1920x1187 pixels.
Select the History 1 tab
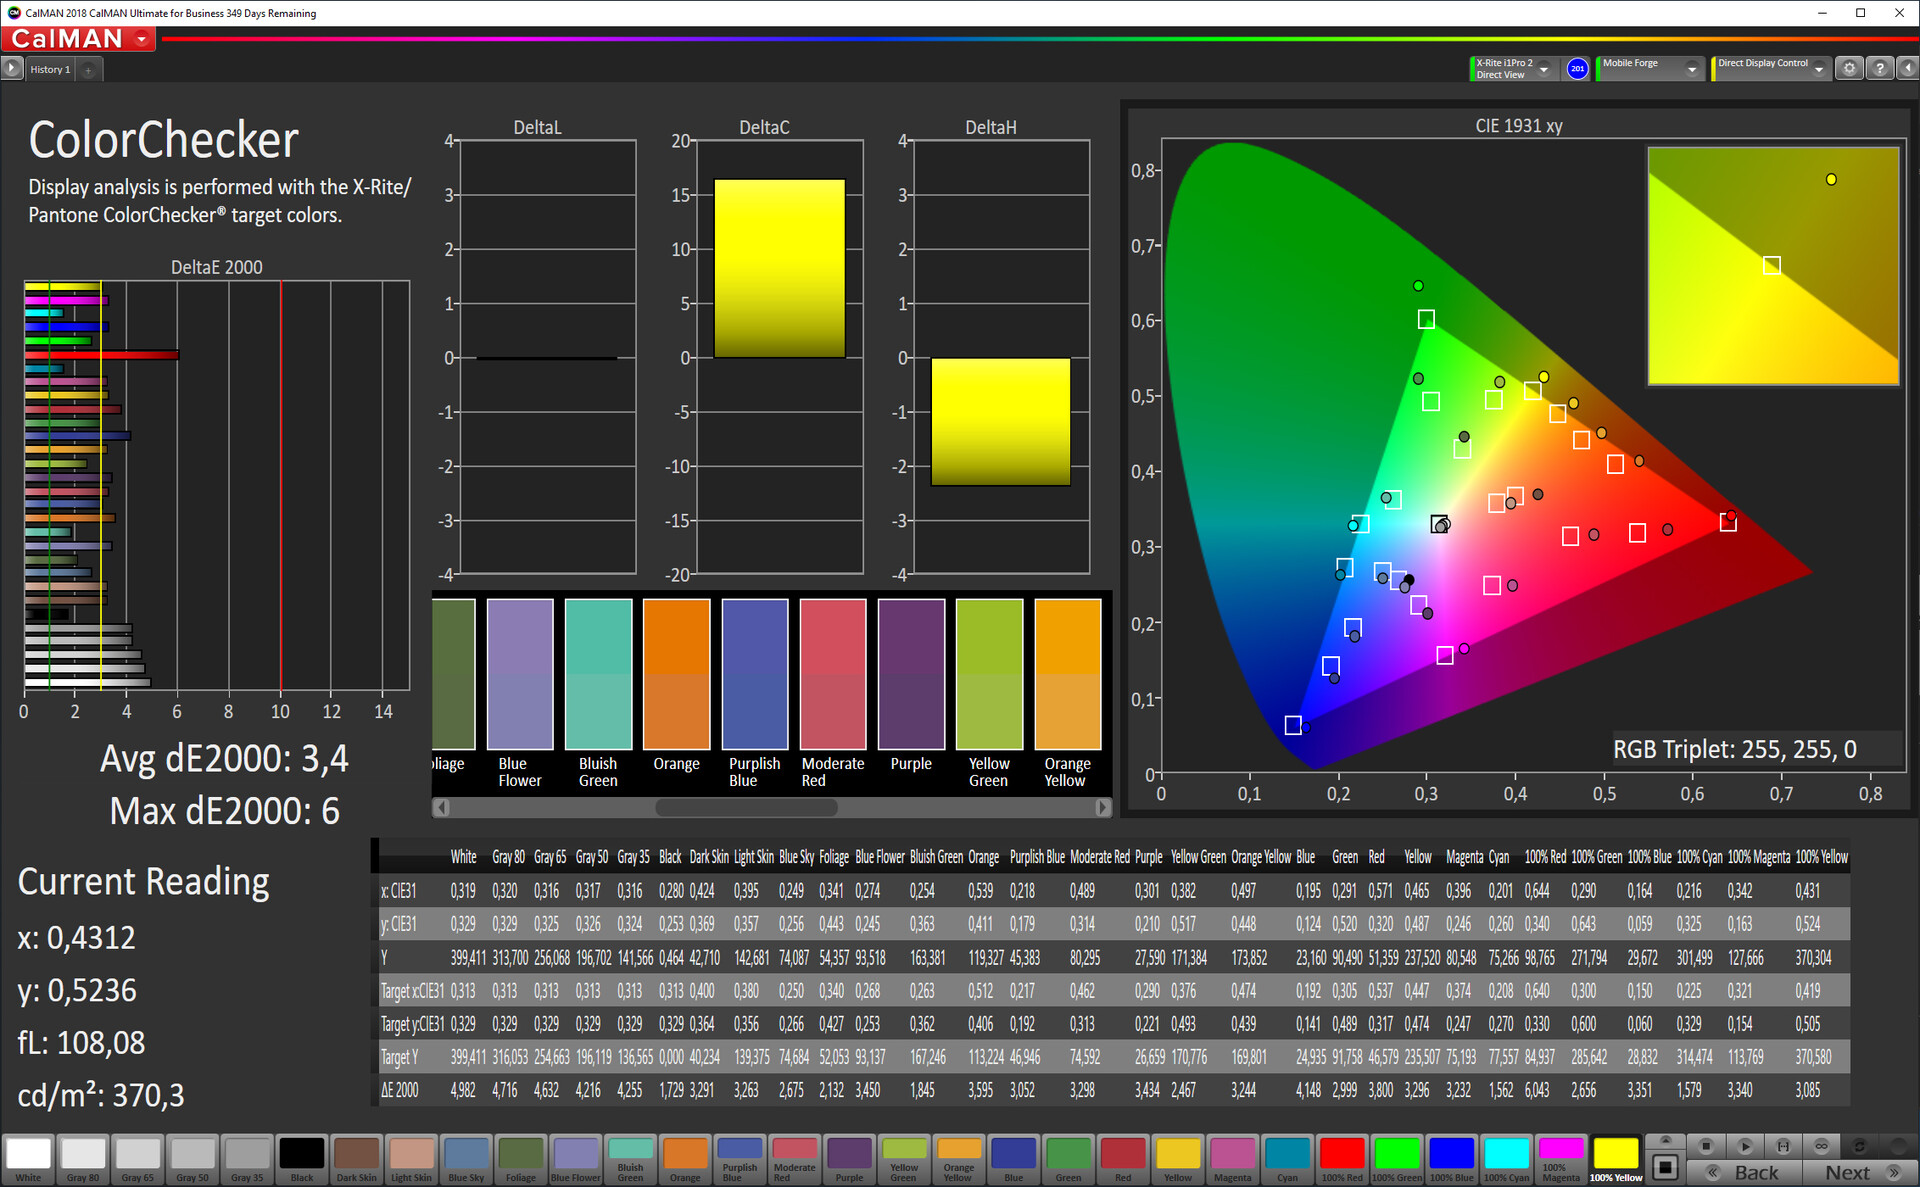(50, 69)
